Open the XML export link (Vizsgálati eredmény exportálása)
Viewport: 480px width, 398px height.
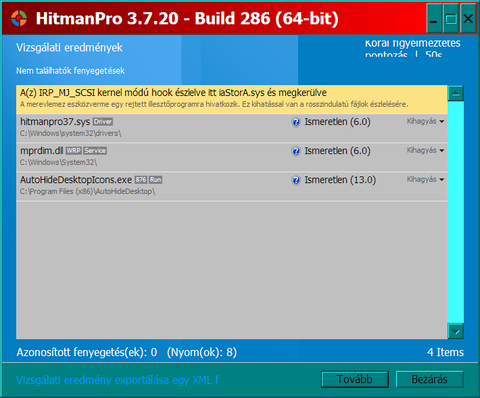[x=118, y=380]
